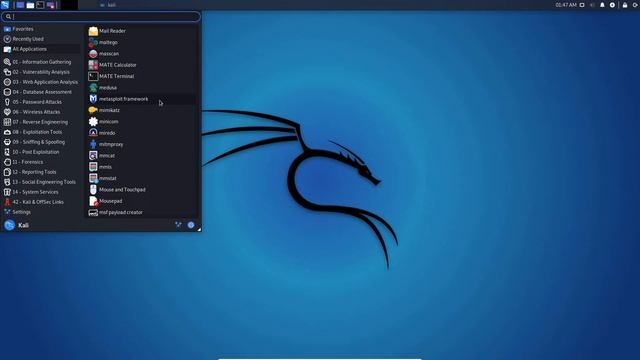Open the file manager panel launcher

coord(30,5)
